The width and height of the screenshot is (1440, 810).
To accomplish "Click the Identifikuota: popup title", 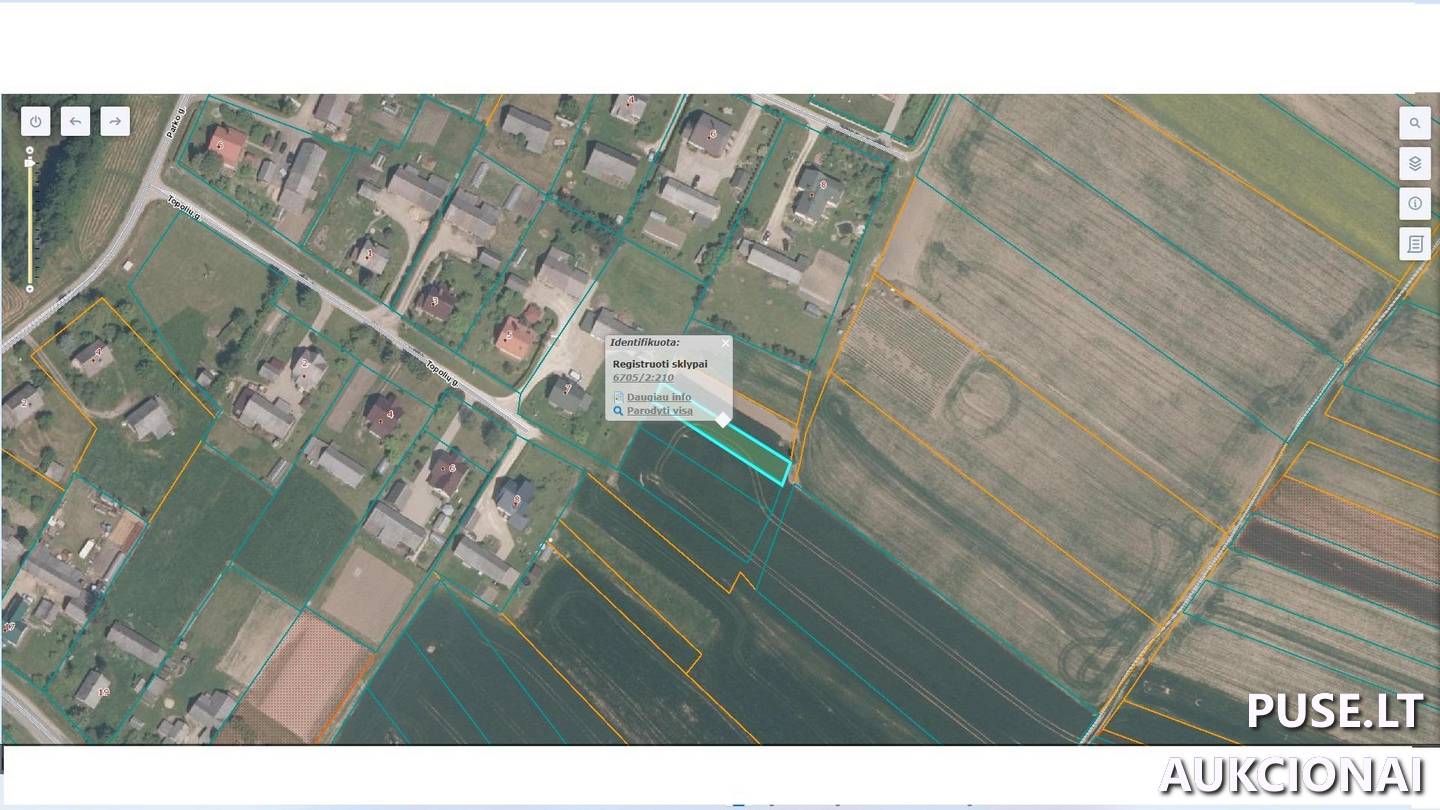I will 645,342.
